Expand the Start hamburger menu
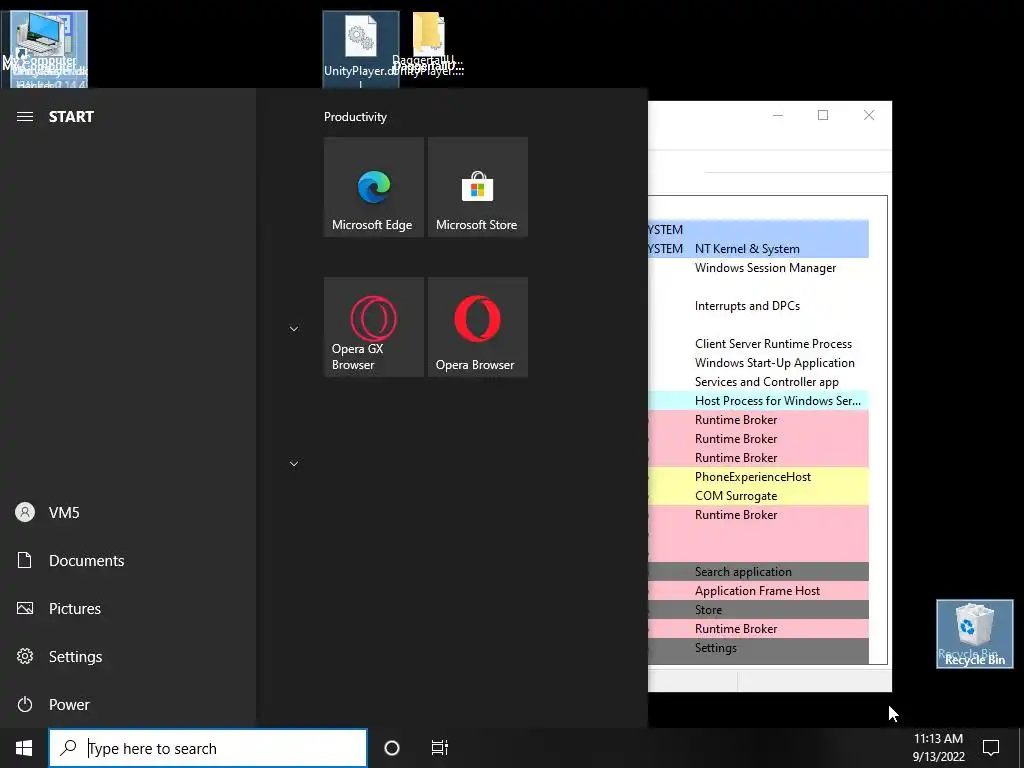 tap(25, 116)
